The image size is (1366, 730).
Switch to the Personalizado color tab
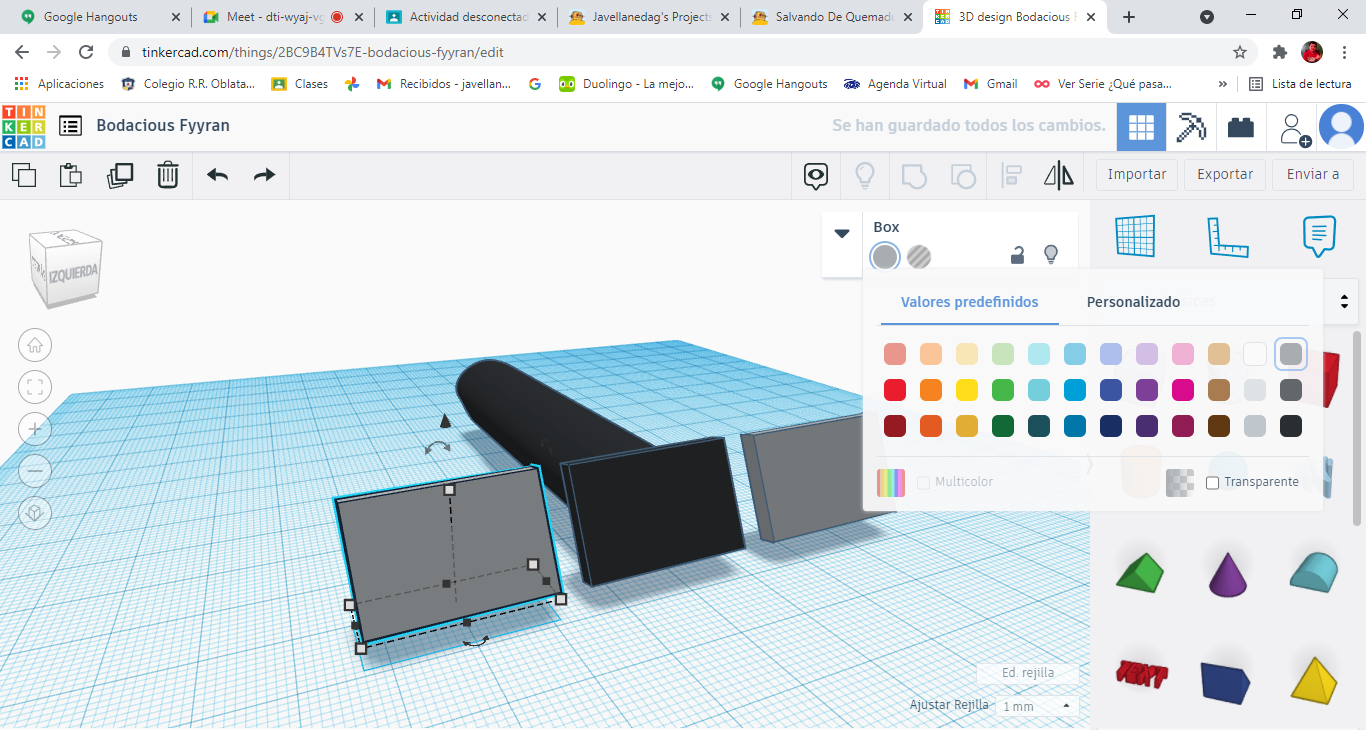tap(1133, 302)
